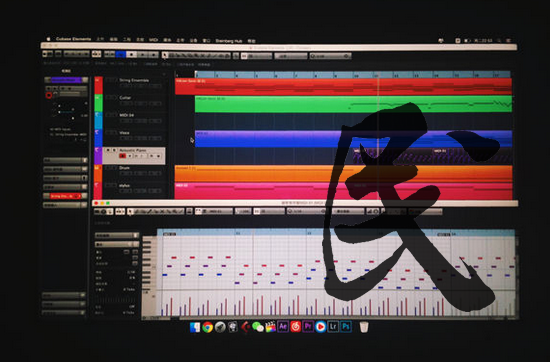Viewport: 550px width, 362px height.
Task: Launch Premiere Pro from the dock
Action: click(x=308, y=327)
